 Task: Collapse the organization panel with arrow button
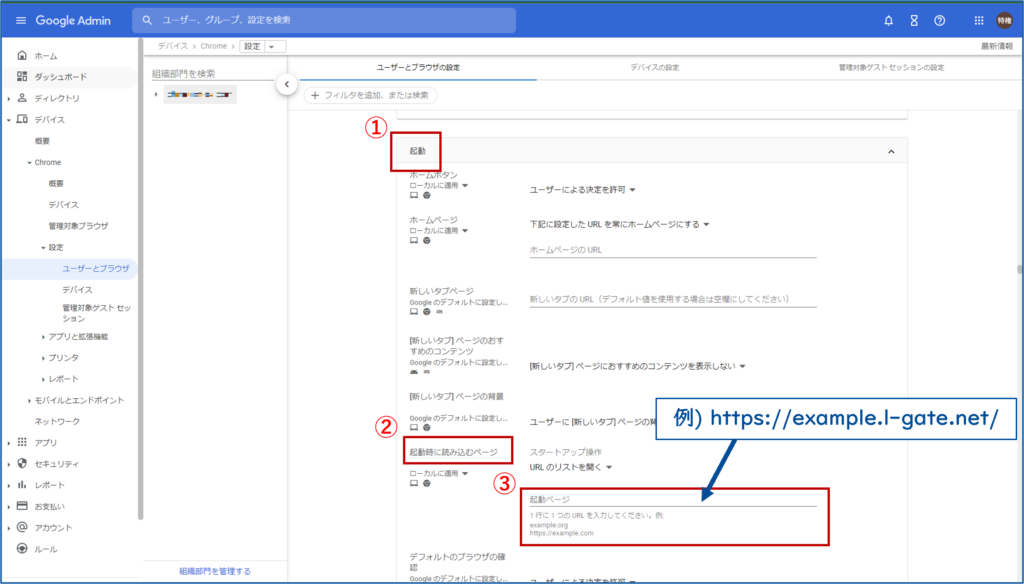[x=287, y=84]
